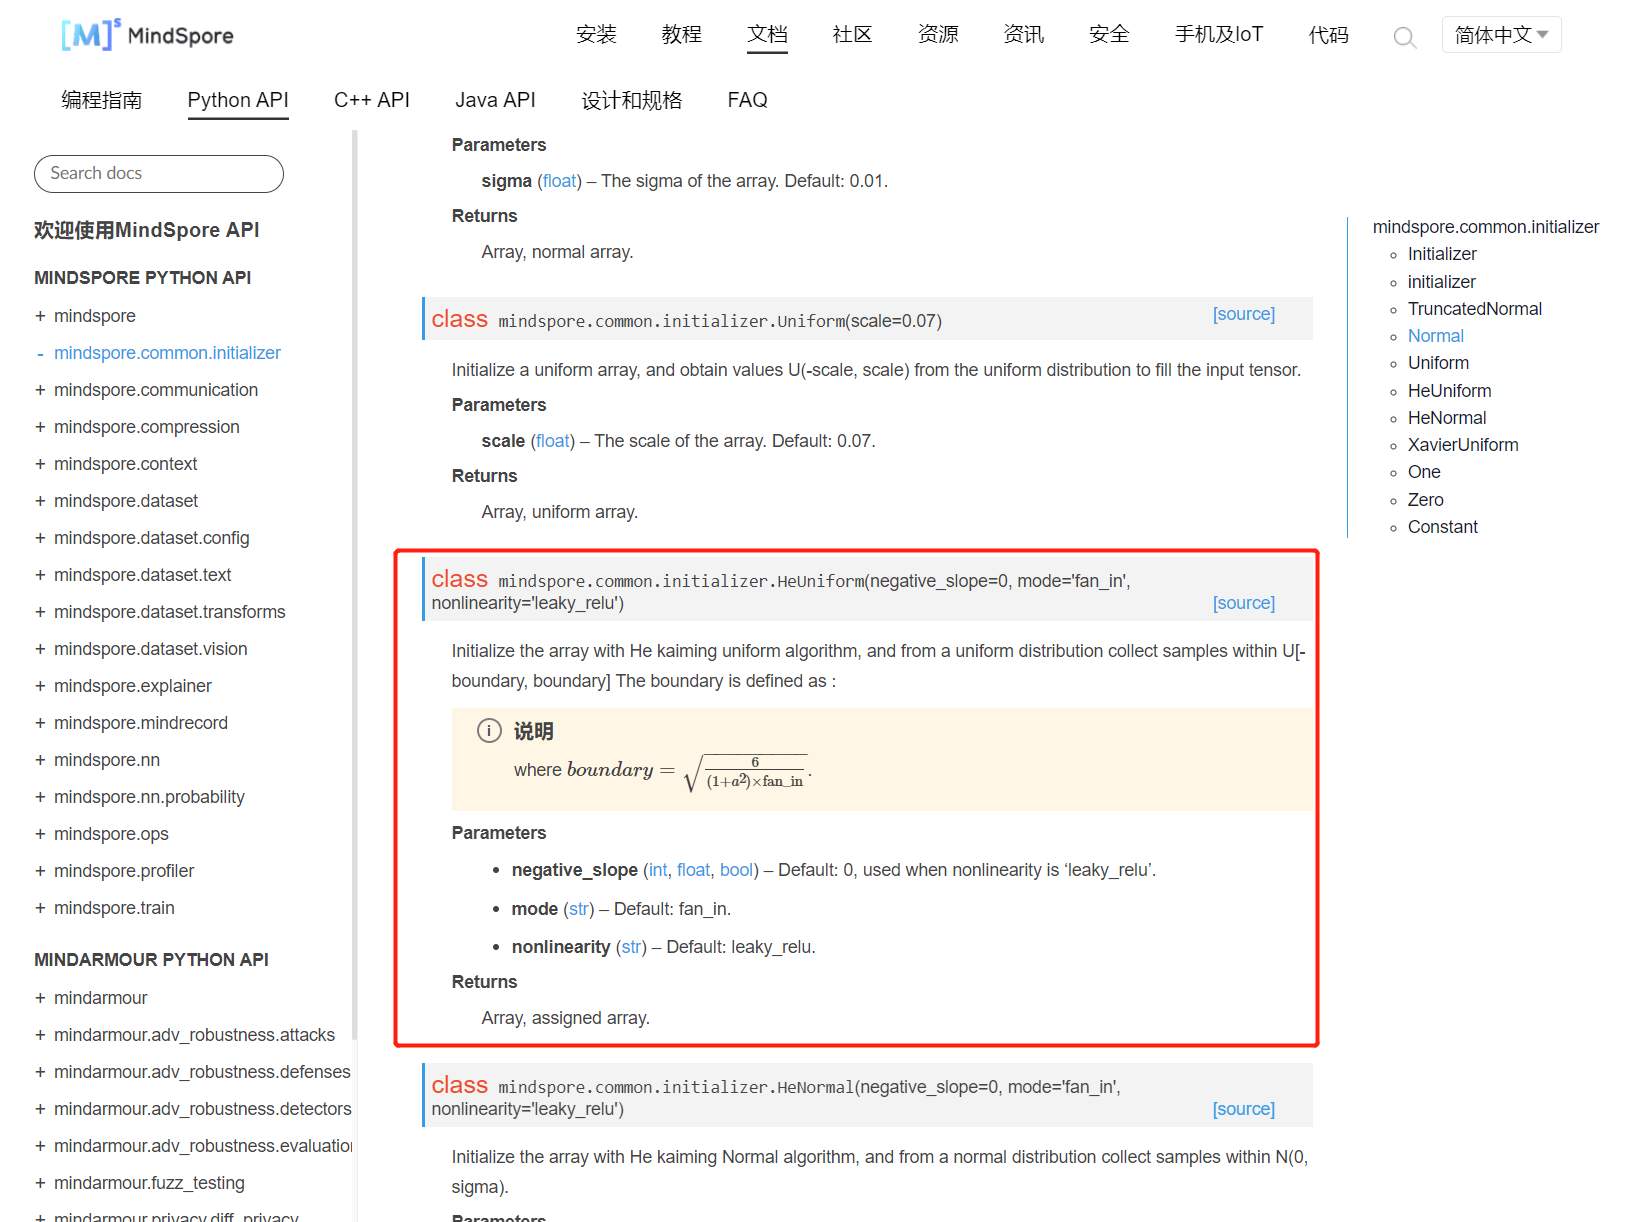Open the 社区 menu item
This screenshot has width=1637, height=1222.
coord(853,35)
